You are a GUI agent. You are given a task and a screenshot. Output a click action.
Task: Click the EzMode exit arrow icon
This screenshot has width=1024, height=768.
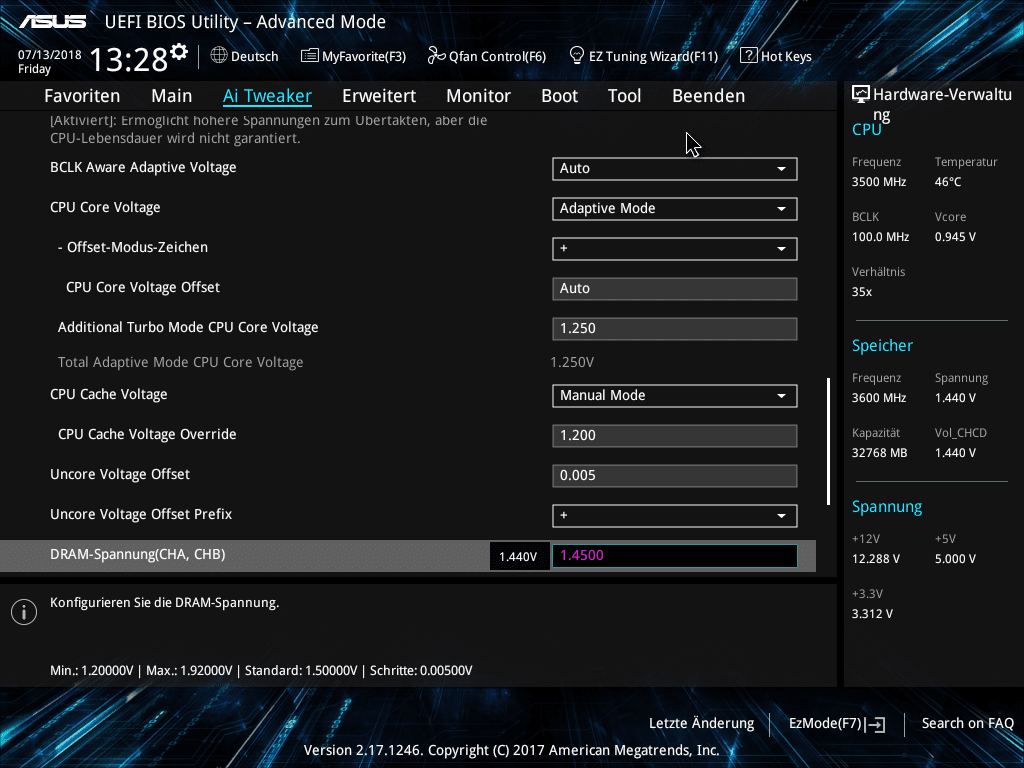coord(876,724)
